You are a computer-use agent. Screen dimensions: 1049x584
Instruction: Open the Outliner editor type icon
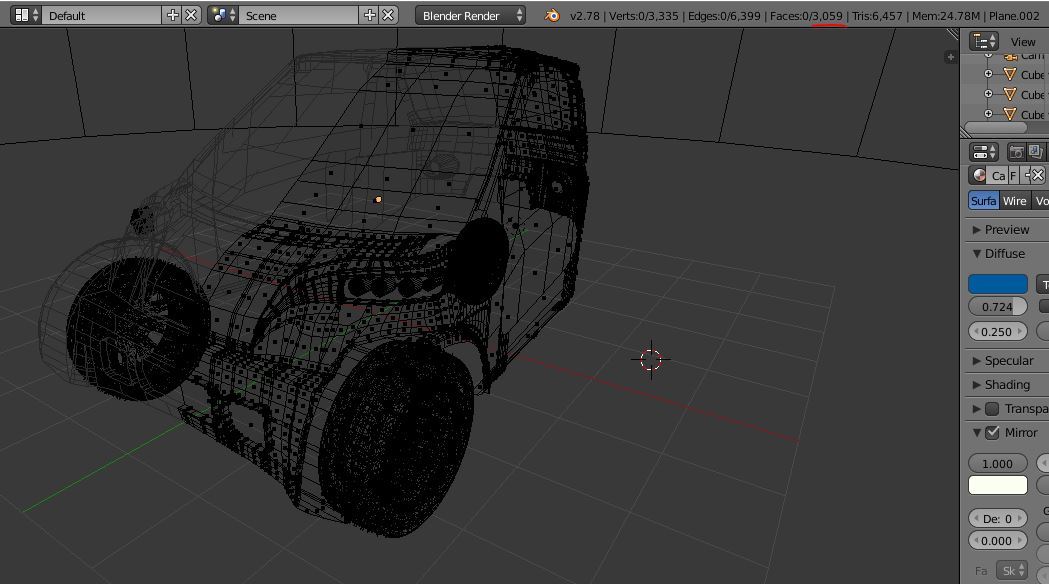point(985,41)
